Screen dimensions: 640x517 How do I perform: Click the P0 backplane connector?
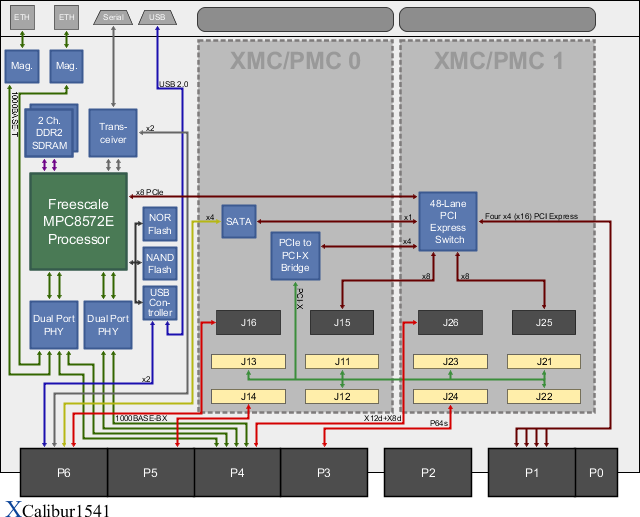click(596, 473)
